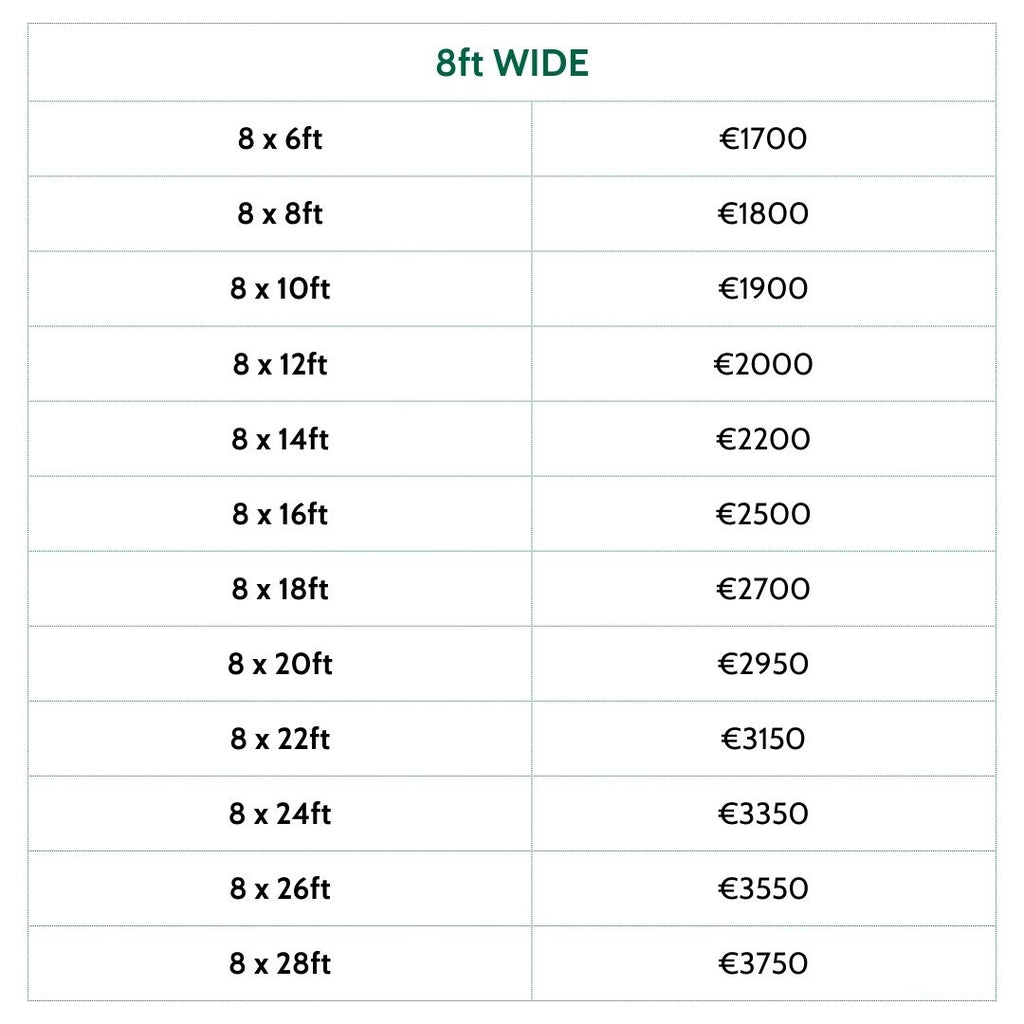Select the 8 x 14ft size label
Viewport: 1024px width, 1024px height.
pyautogui.click(x=280, y=439)
